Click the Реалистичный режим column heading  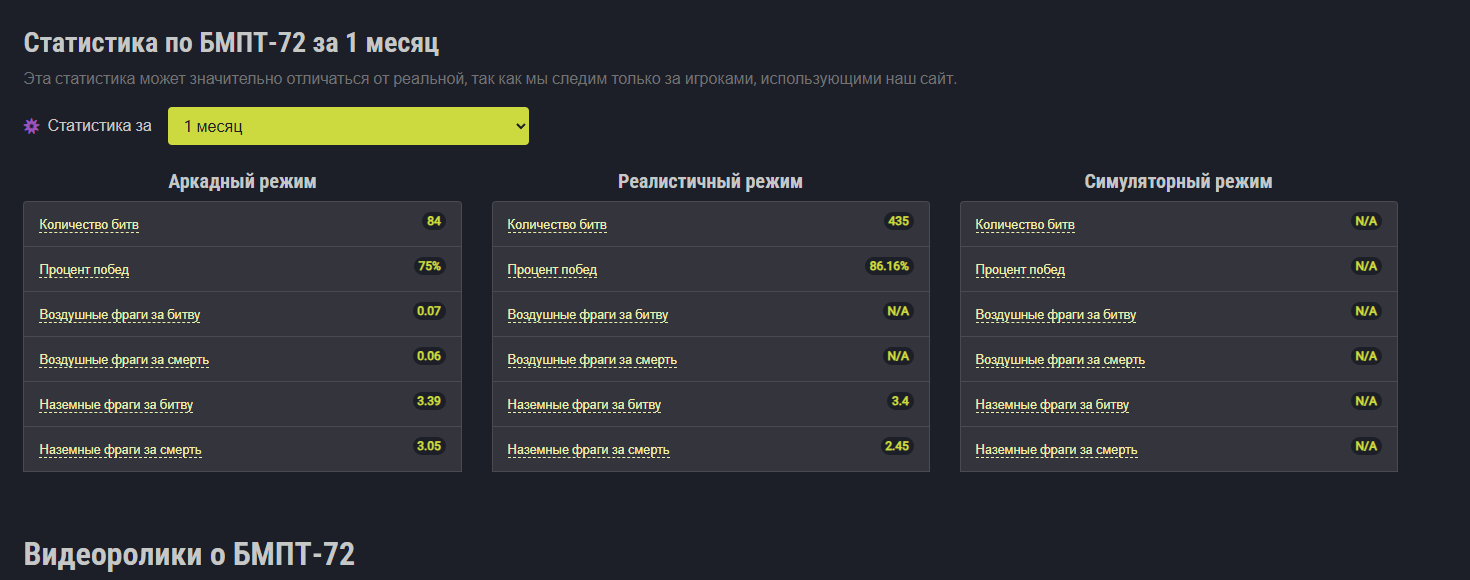[710, 182]
